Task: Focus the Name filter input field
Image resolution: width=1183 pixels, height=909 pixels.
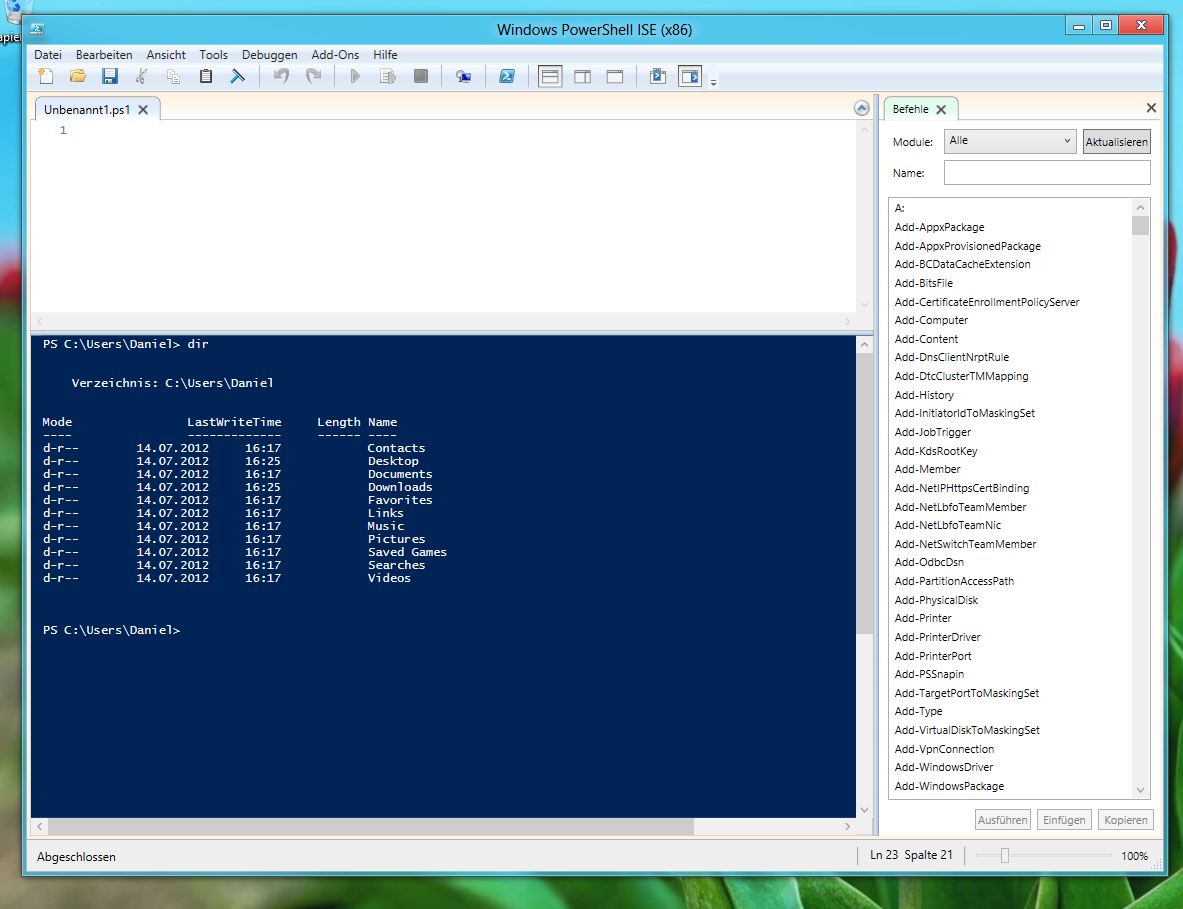Action: (x=1046, y=173)
